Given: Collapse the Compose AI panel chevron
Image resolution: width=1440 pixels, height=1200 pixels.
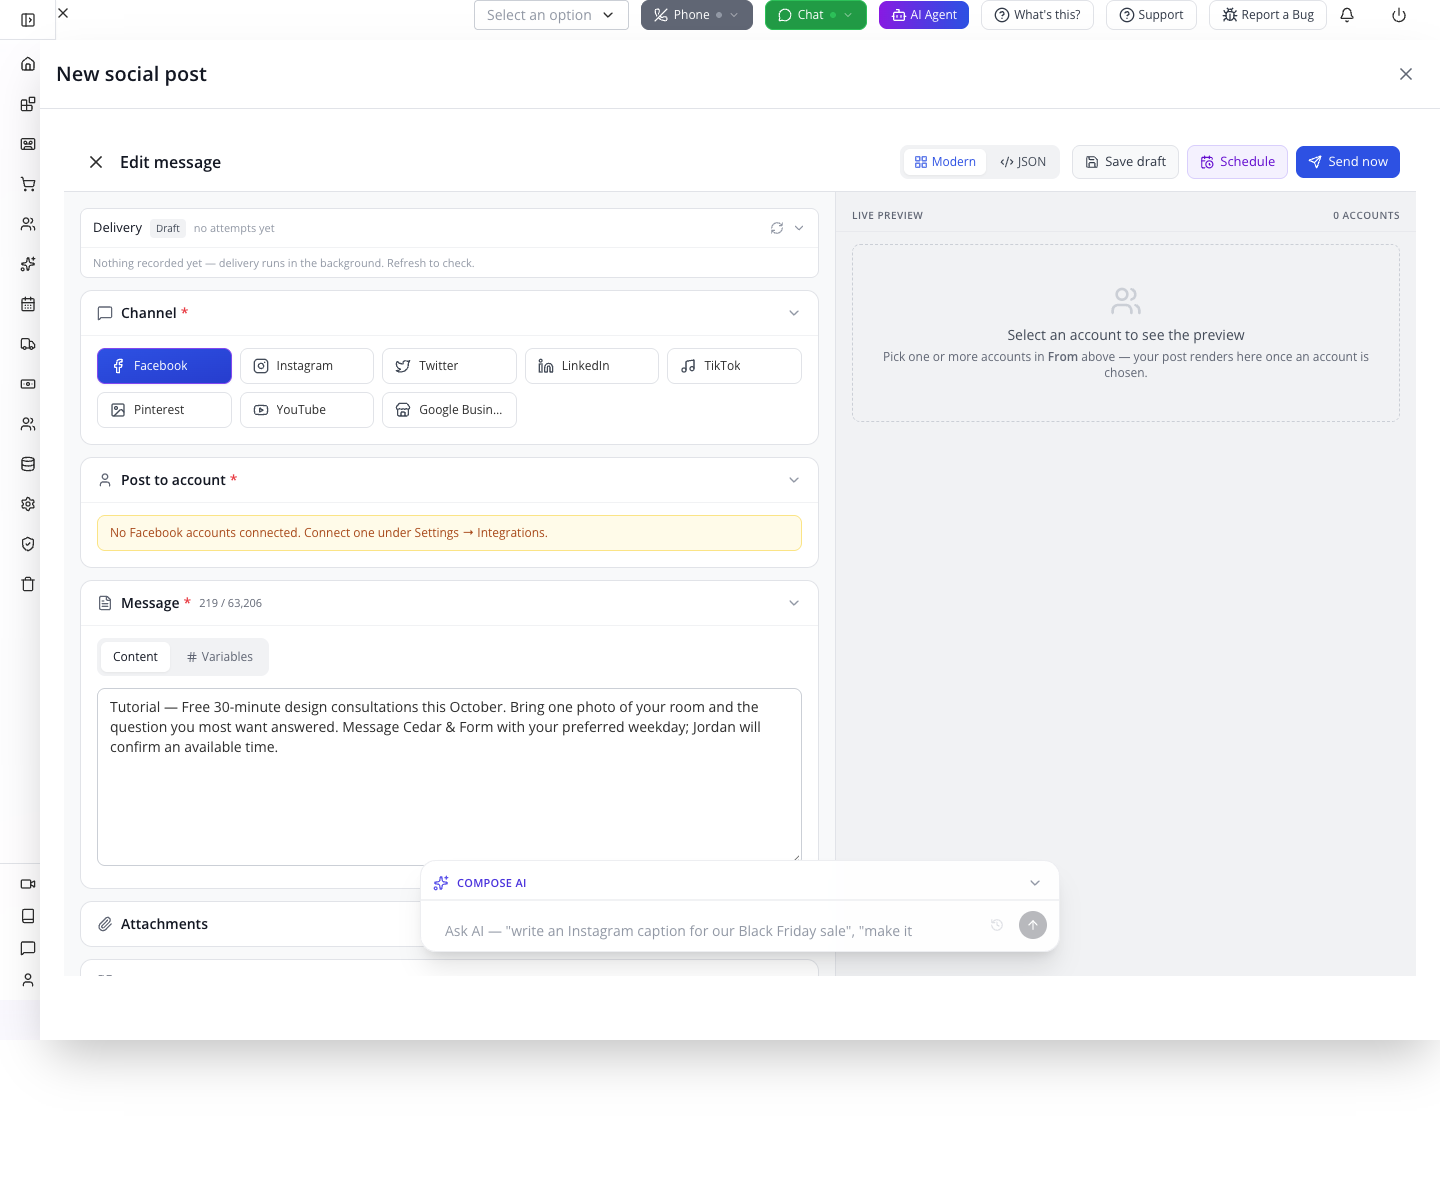Looking at the screenshot, I should pyautogui.click(x=1035, y=883).
